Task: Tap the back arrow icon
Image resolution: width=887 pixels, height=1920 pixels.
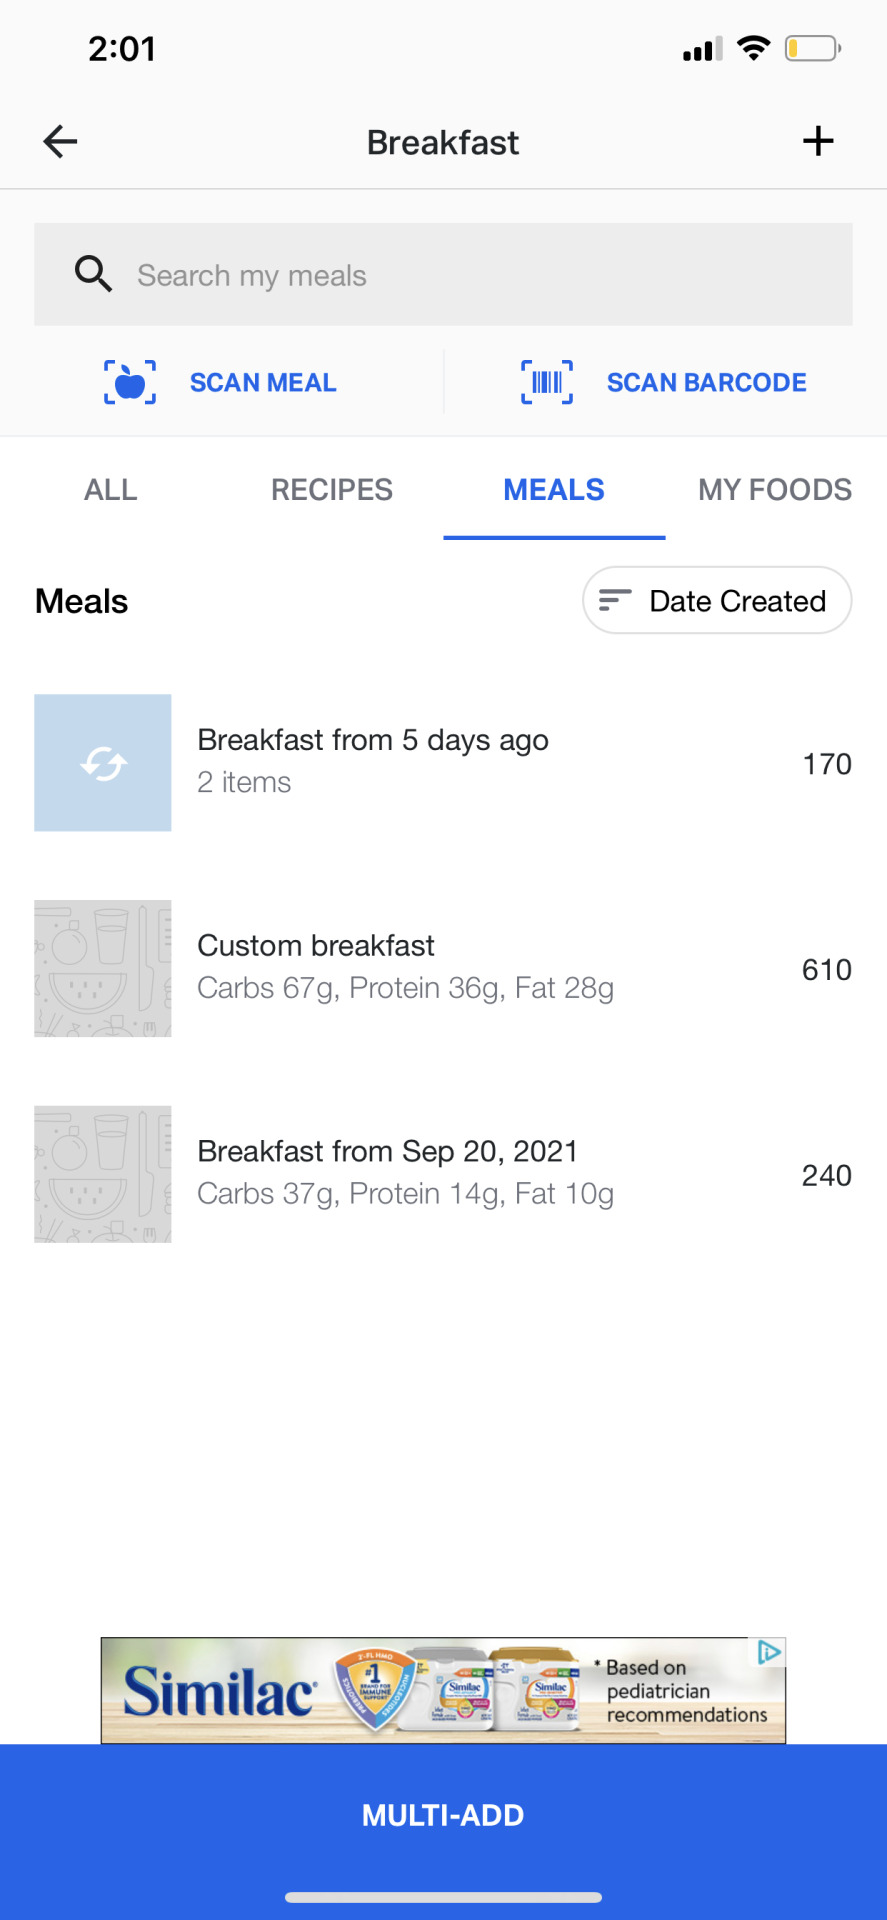Action: (x=60, y=142)
